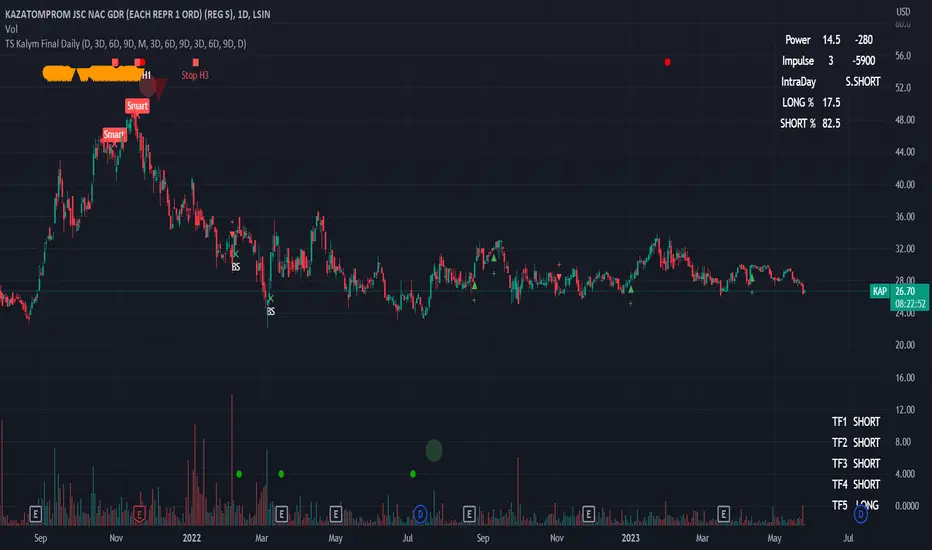Click the TF4 SHORT row
The width and height of the screenshot is (932, 550).
pyautogui.click(x=855, y=484)
